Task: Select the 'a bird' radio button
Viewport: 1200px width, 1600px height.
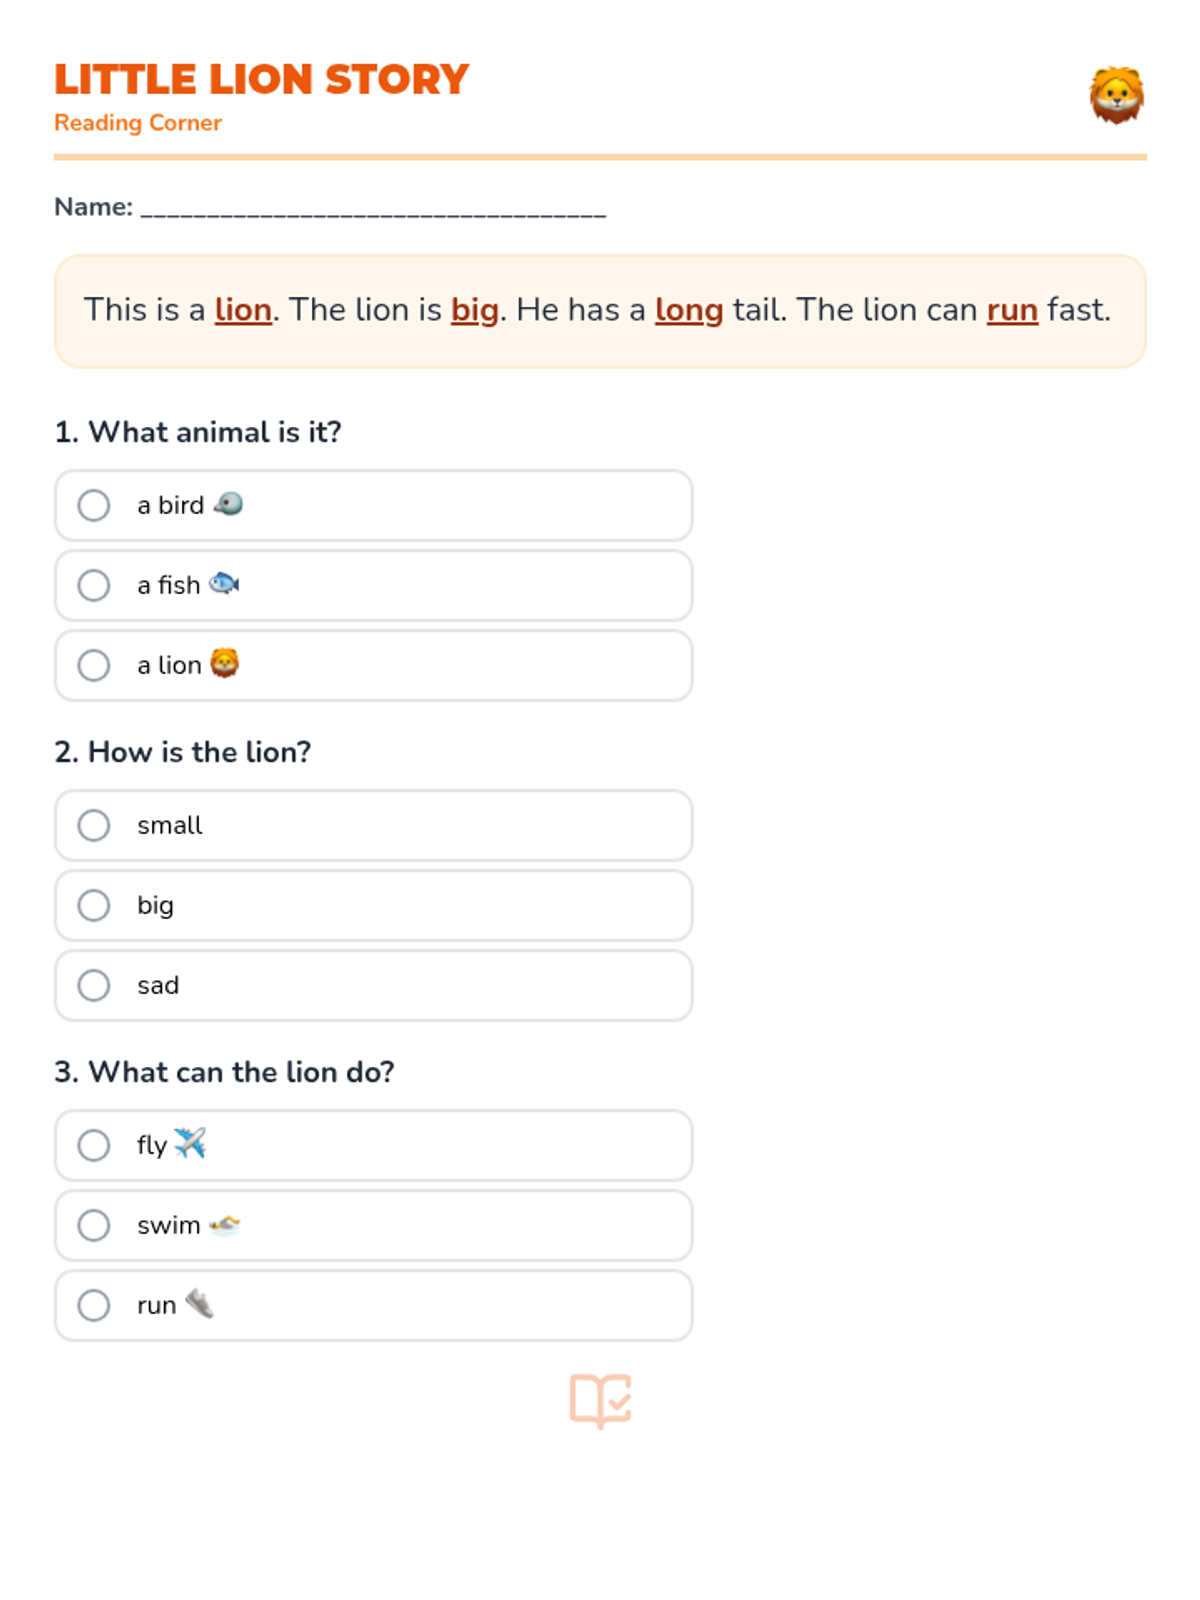Action: pos(94,505)
